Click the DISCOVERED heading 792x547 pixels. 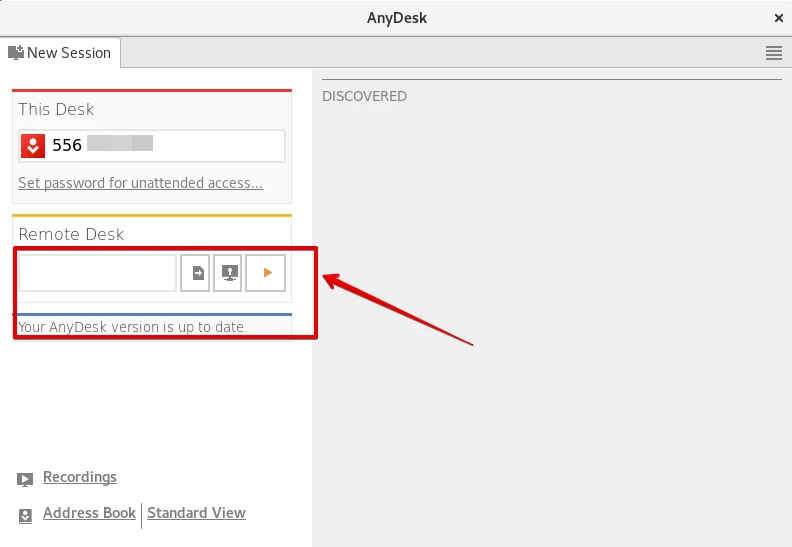tap(365, 96)
